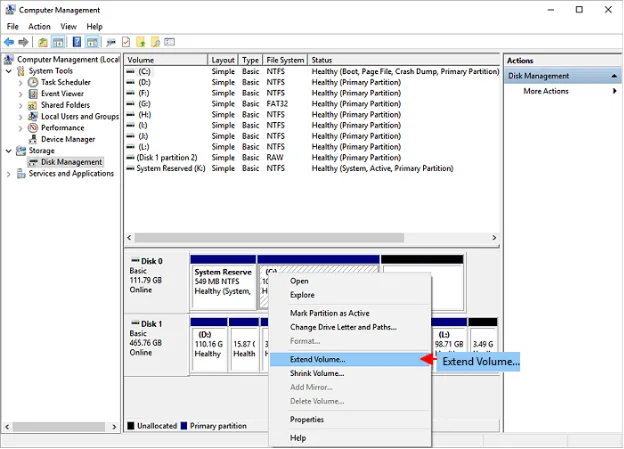
Task: Click the settings list view toolbar icon
Action: [170, 42]
